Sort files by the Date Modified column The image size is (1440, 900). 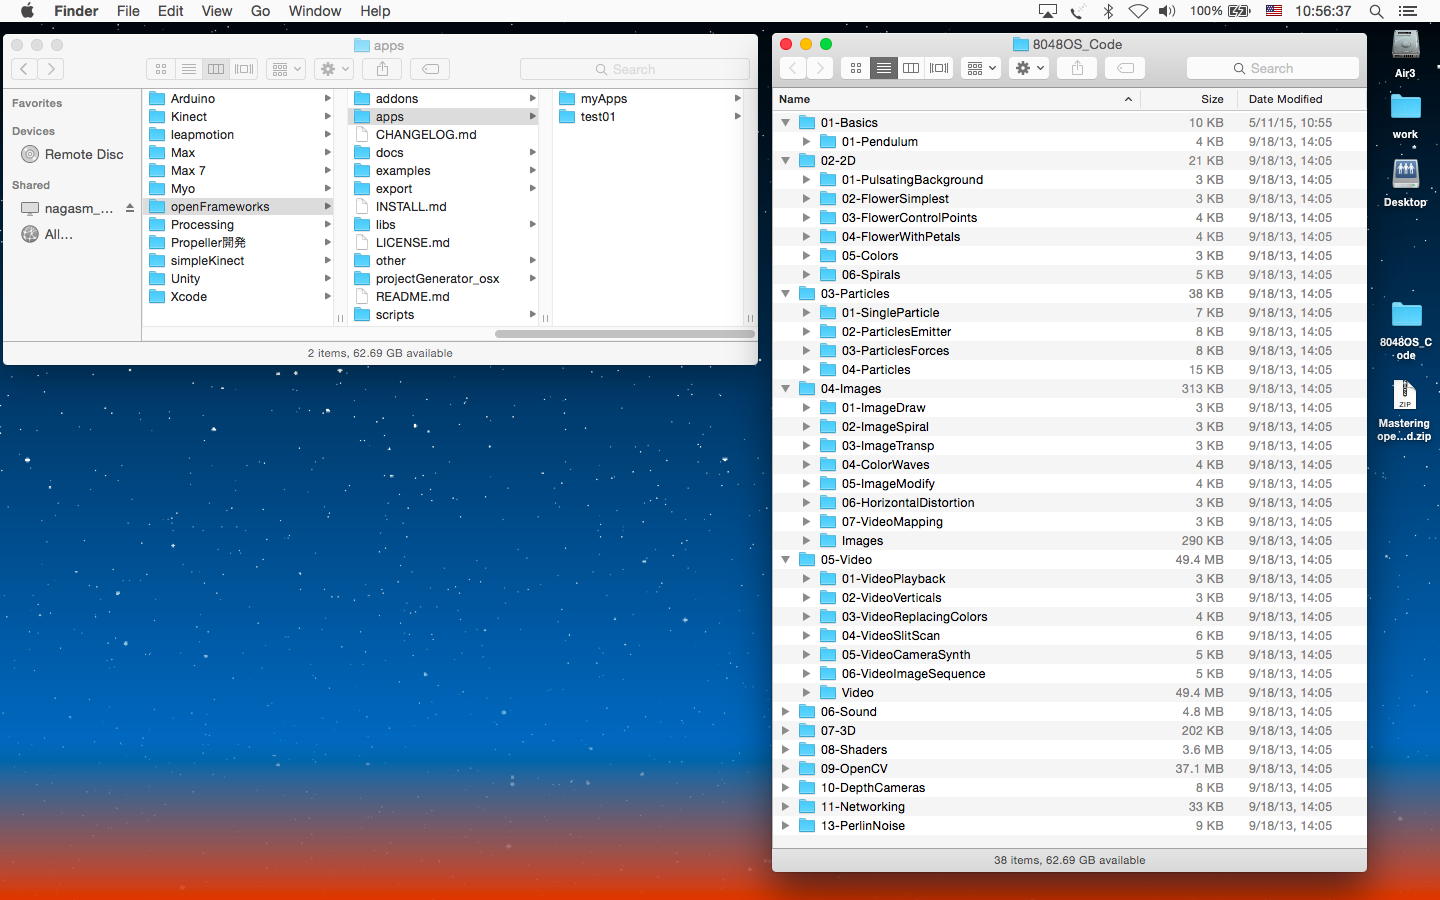(x=1285, y=99)
